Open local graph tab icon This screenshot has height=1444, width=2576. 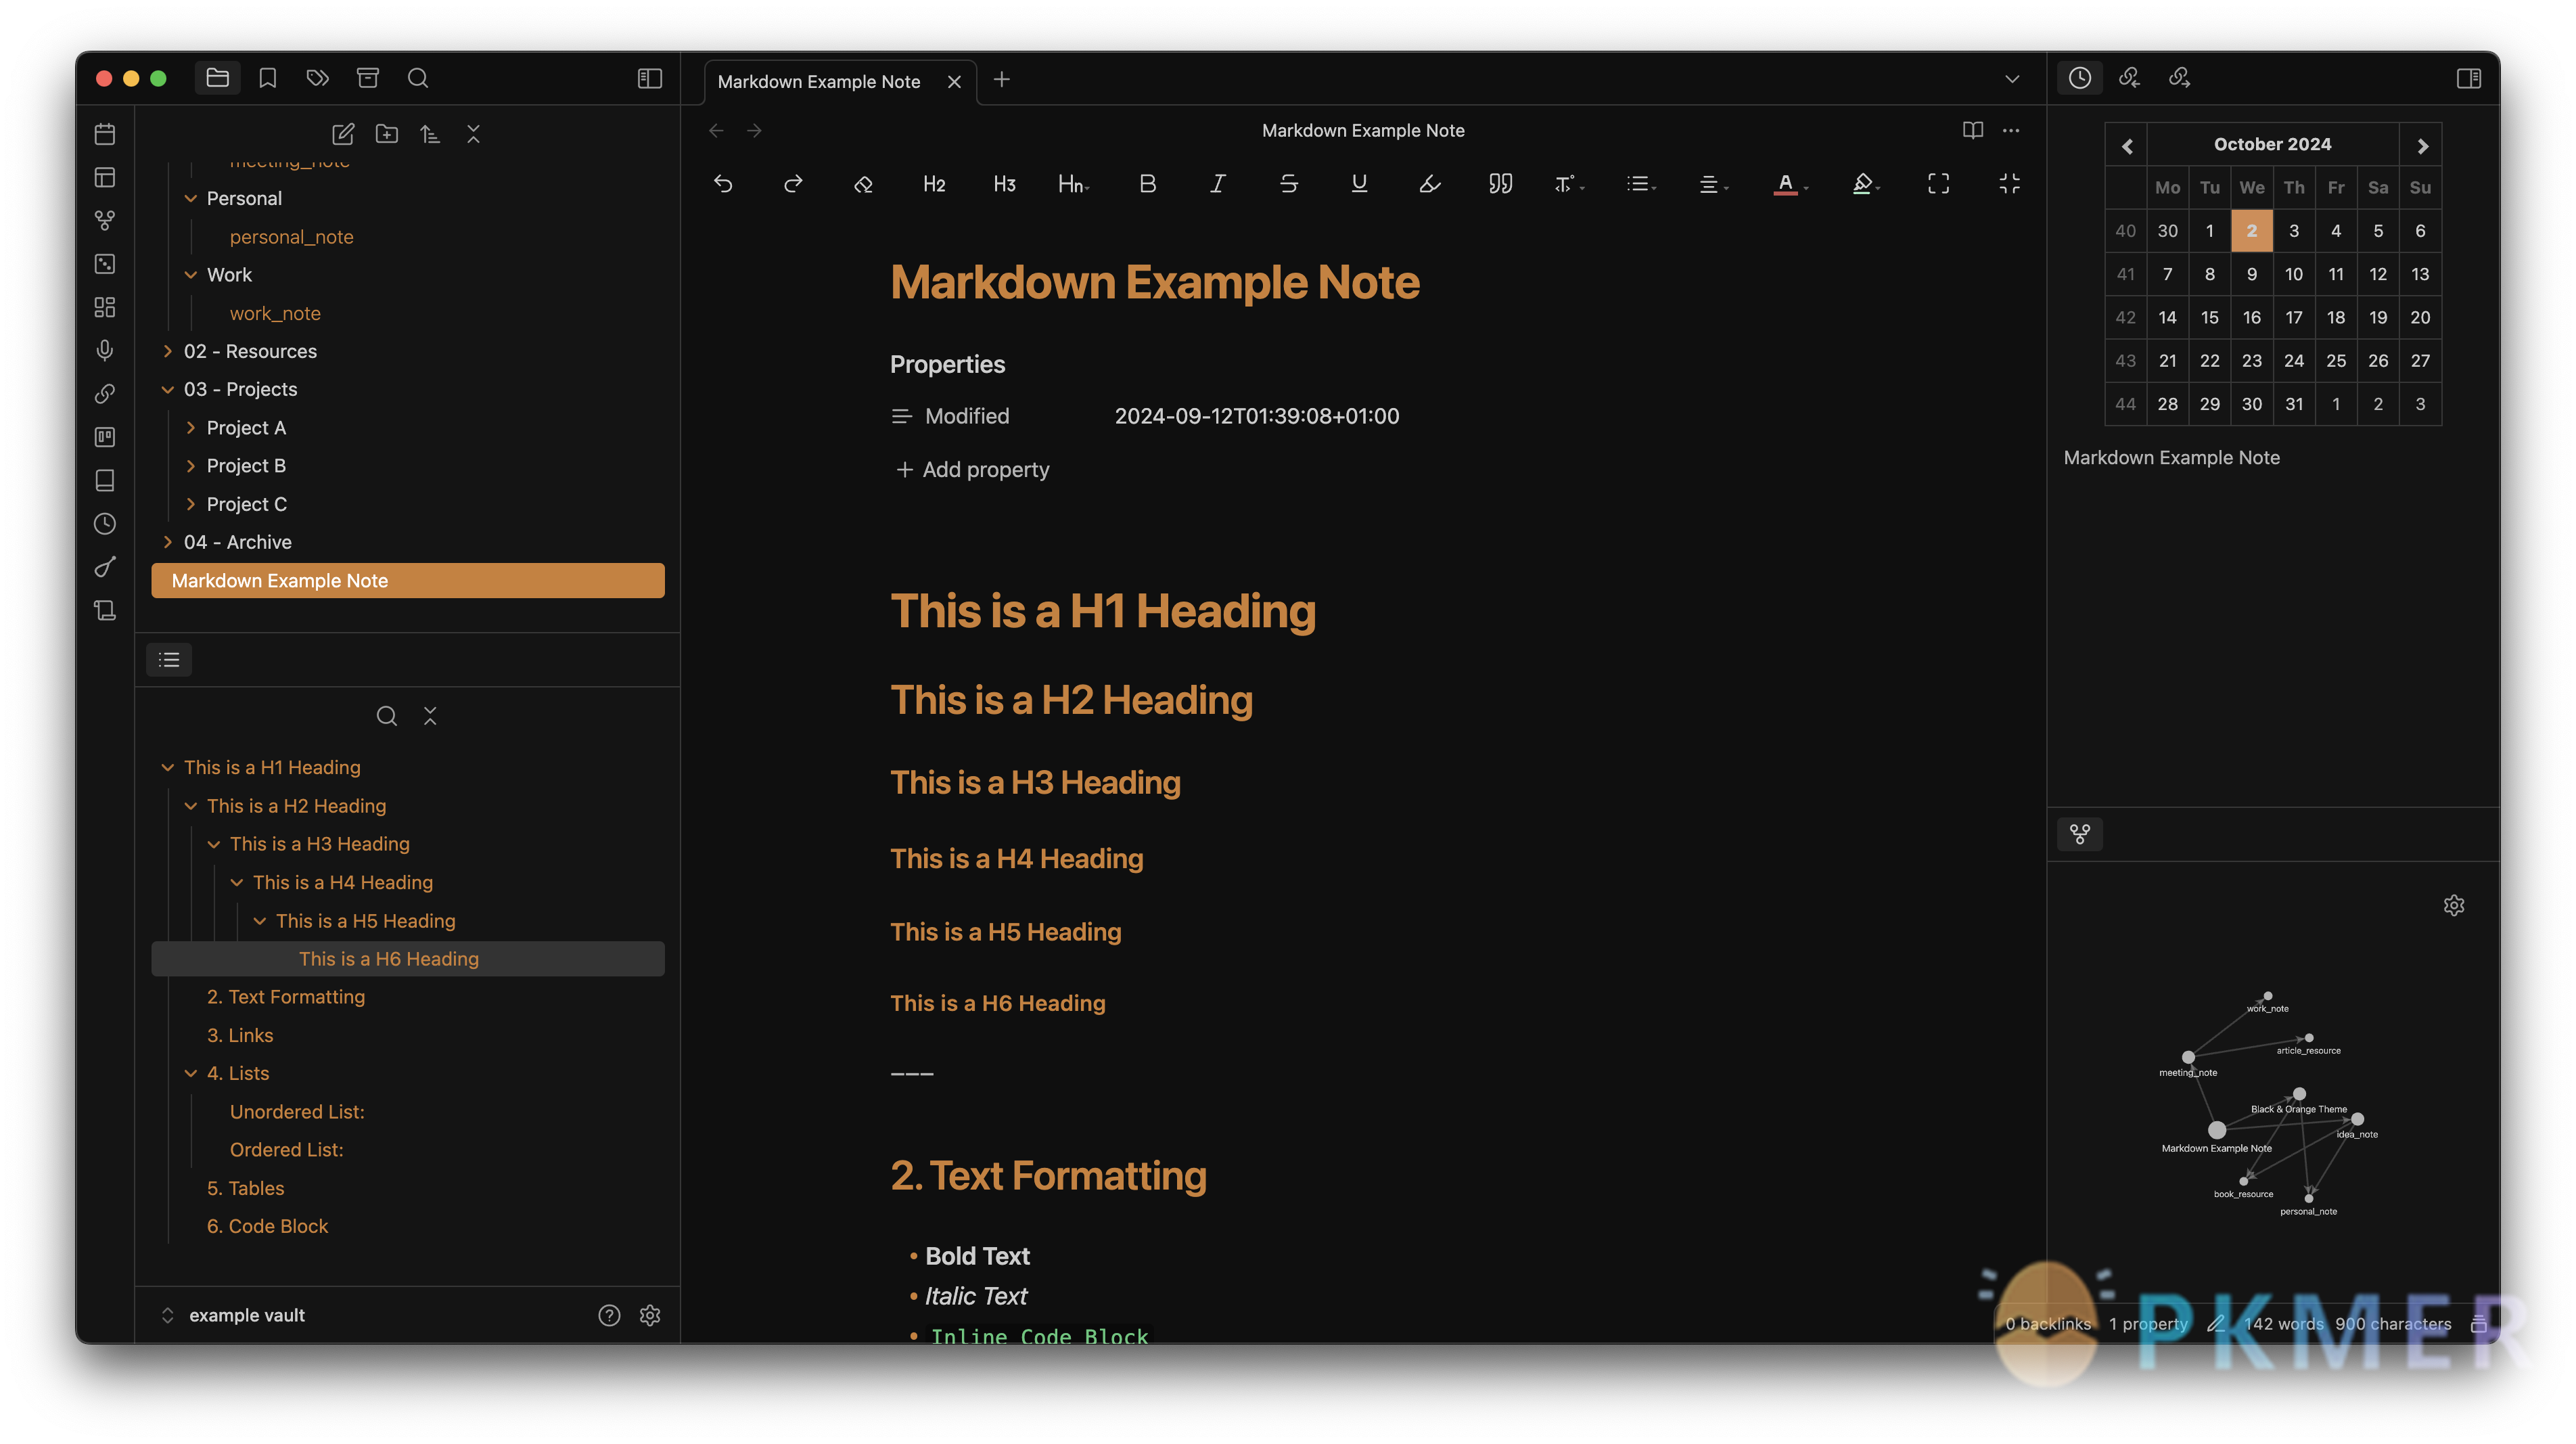pyautogui.click(x=2080, y=834)
